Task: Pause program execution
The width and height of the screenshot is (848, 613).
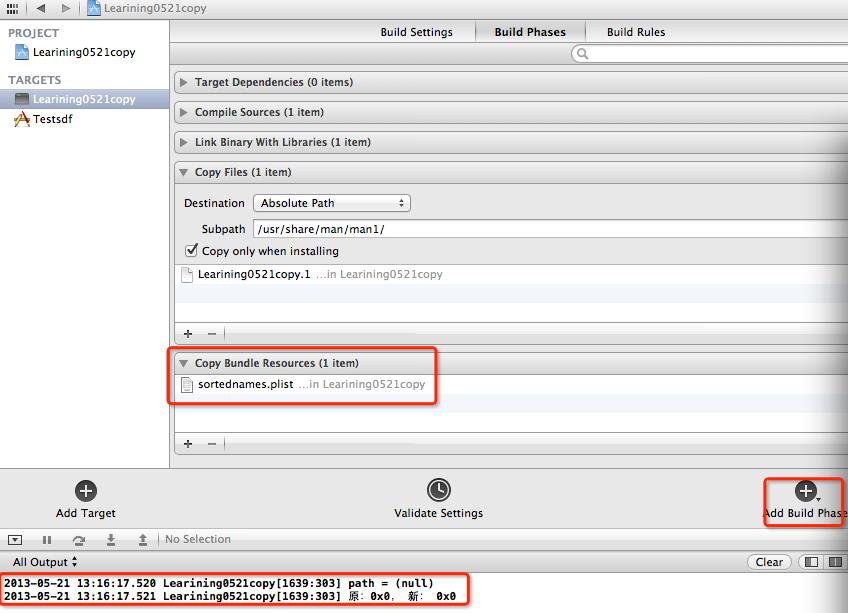Action: pos(47,540)
